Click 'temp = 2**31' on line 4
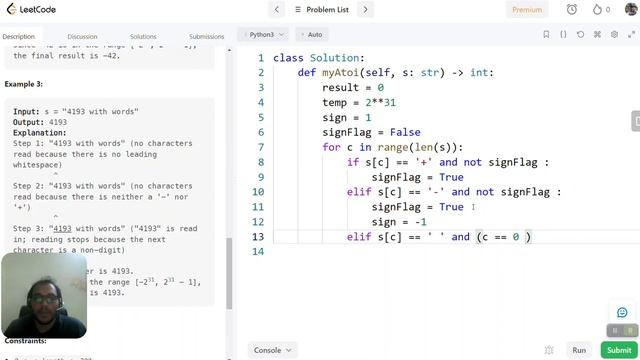The width and height of the screenshot is (640, 360). 359,102
